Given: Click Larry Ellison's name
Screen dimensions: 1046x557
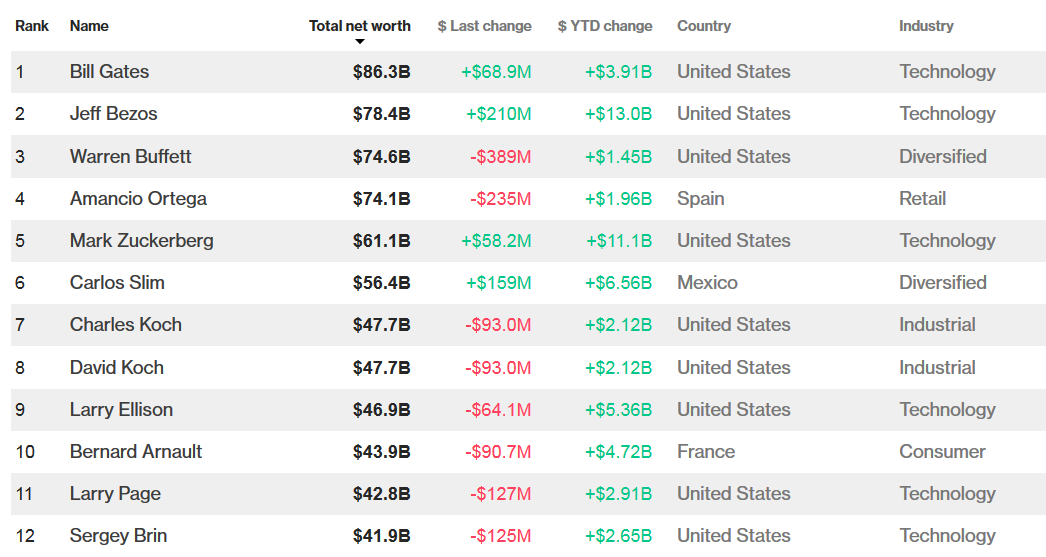Looking at the screenshot, I should (x=121, y=410).
